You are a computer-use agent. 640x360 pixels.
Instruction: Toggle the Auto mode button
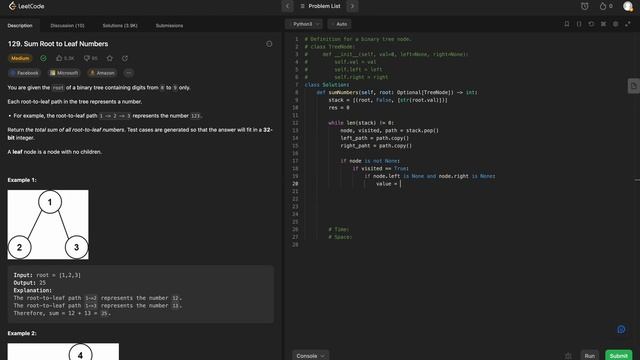tap(339, 24)
